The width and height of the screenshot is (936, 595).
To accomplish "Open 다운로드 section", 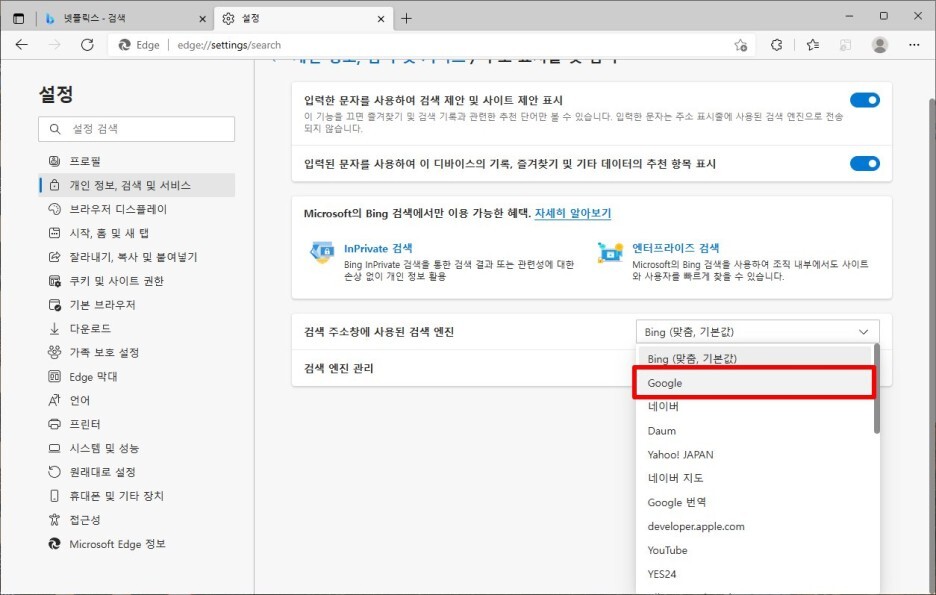I will 137,328.
